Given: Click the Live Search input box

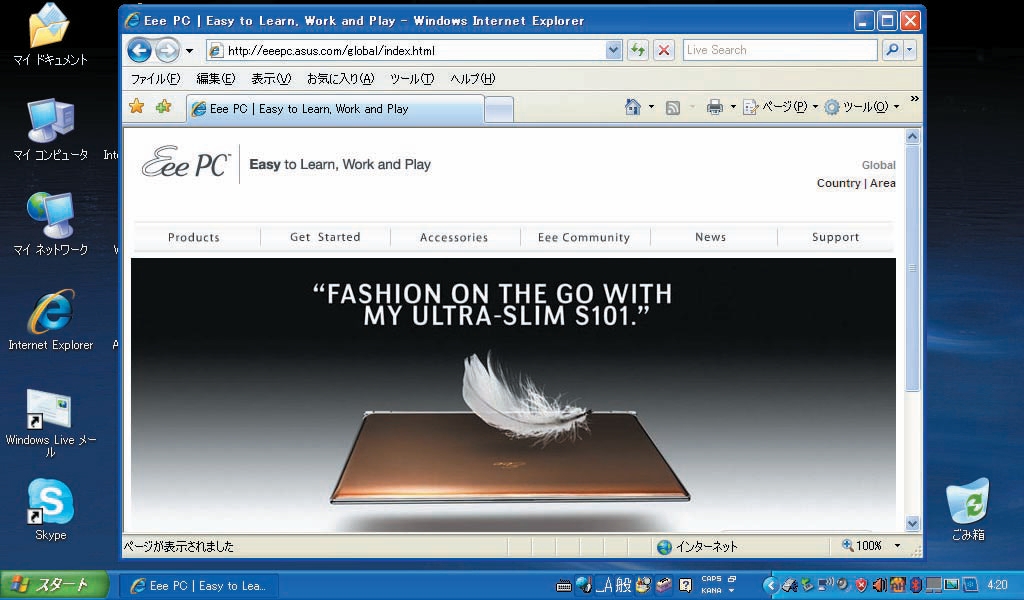Looking at the screenshot, I should tap(780, 50).
